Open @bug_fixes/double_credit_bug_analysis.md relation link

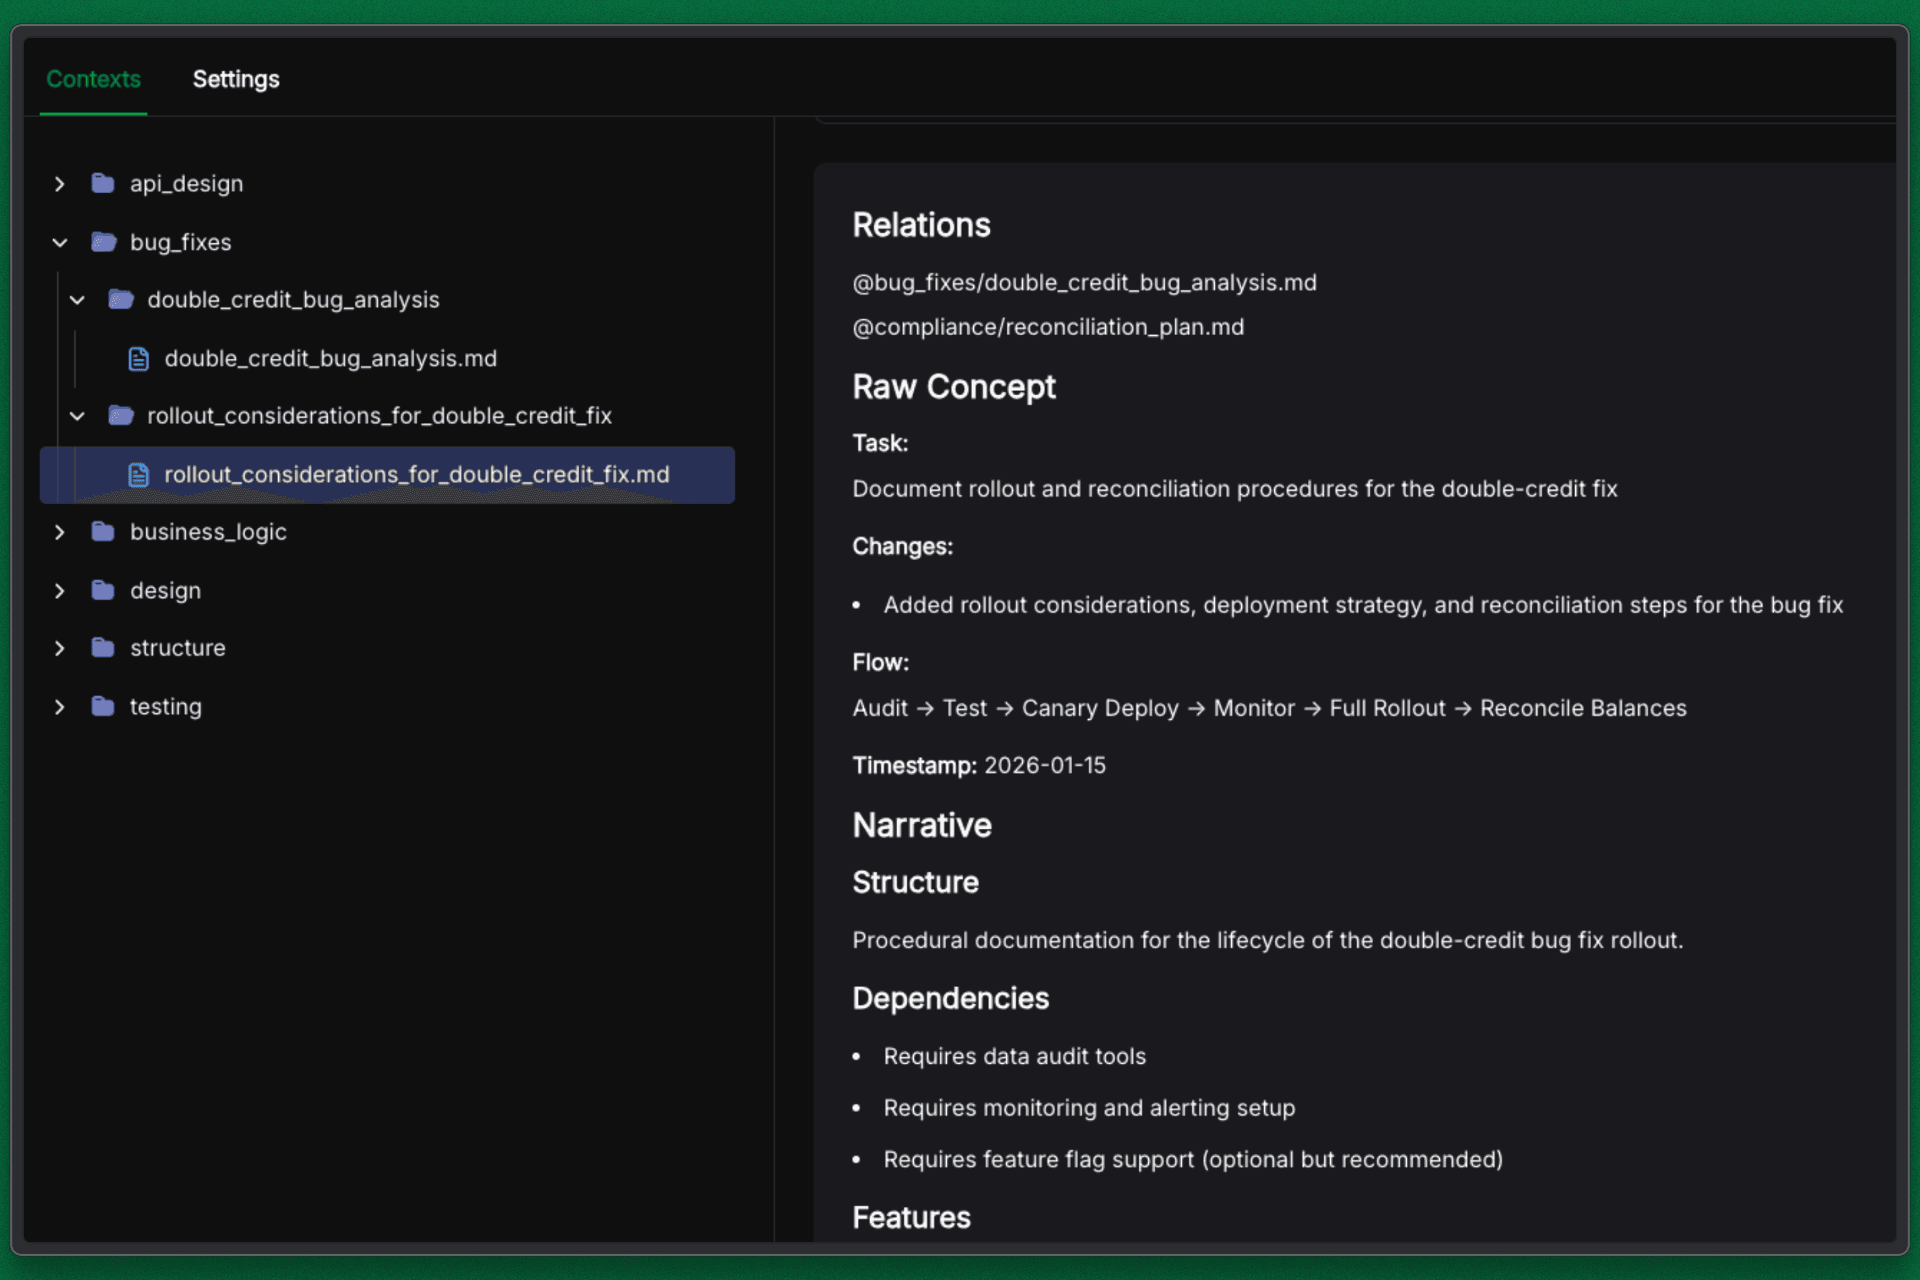coord(1084,283)
